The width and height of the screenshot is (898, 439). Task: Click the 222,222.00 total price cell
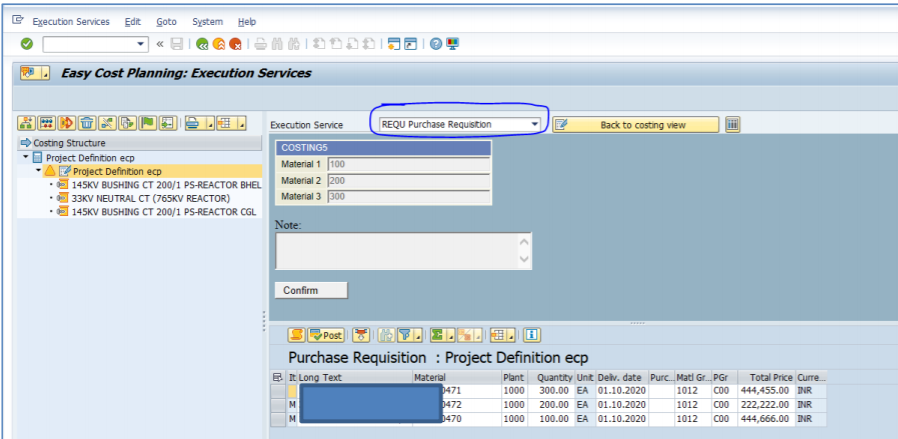(767, 405)
